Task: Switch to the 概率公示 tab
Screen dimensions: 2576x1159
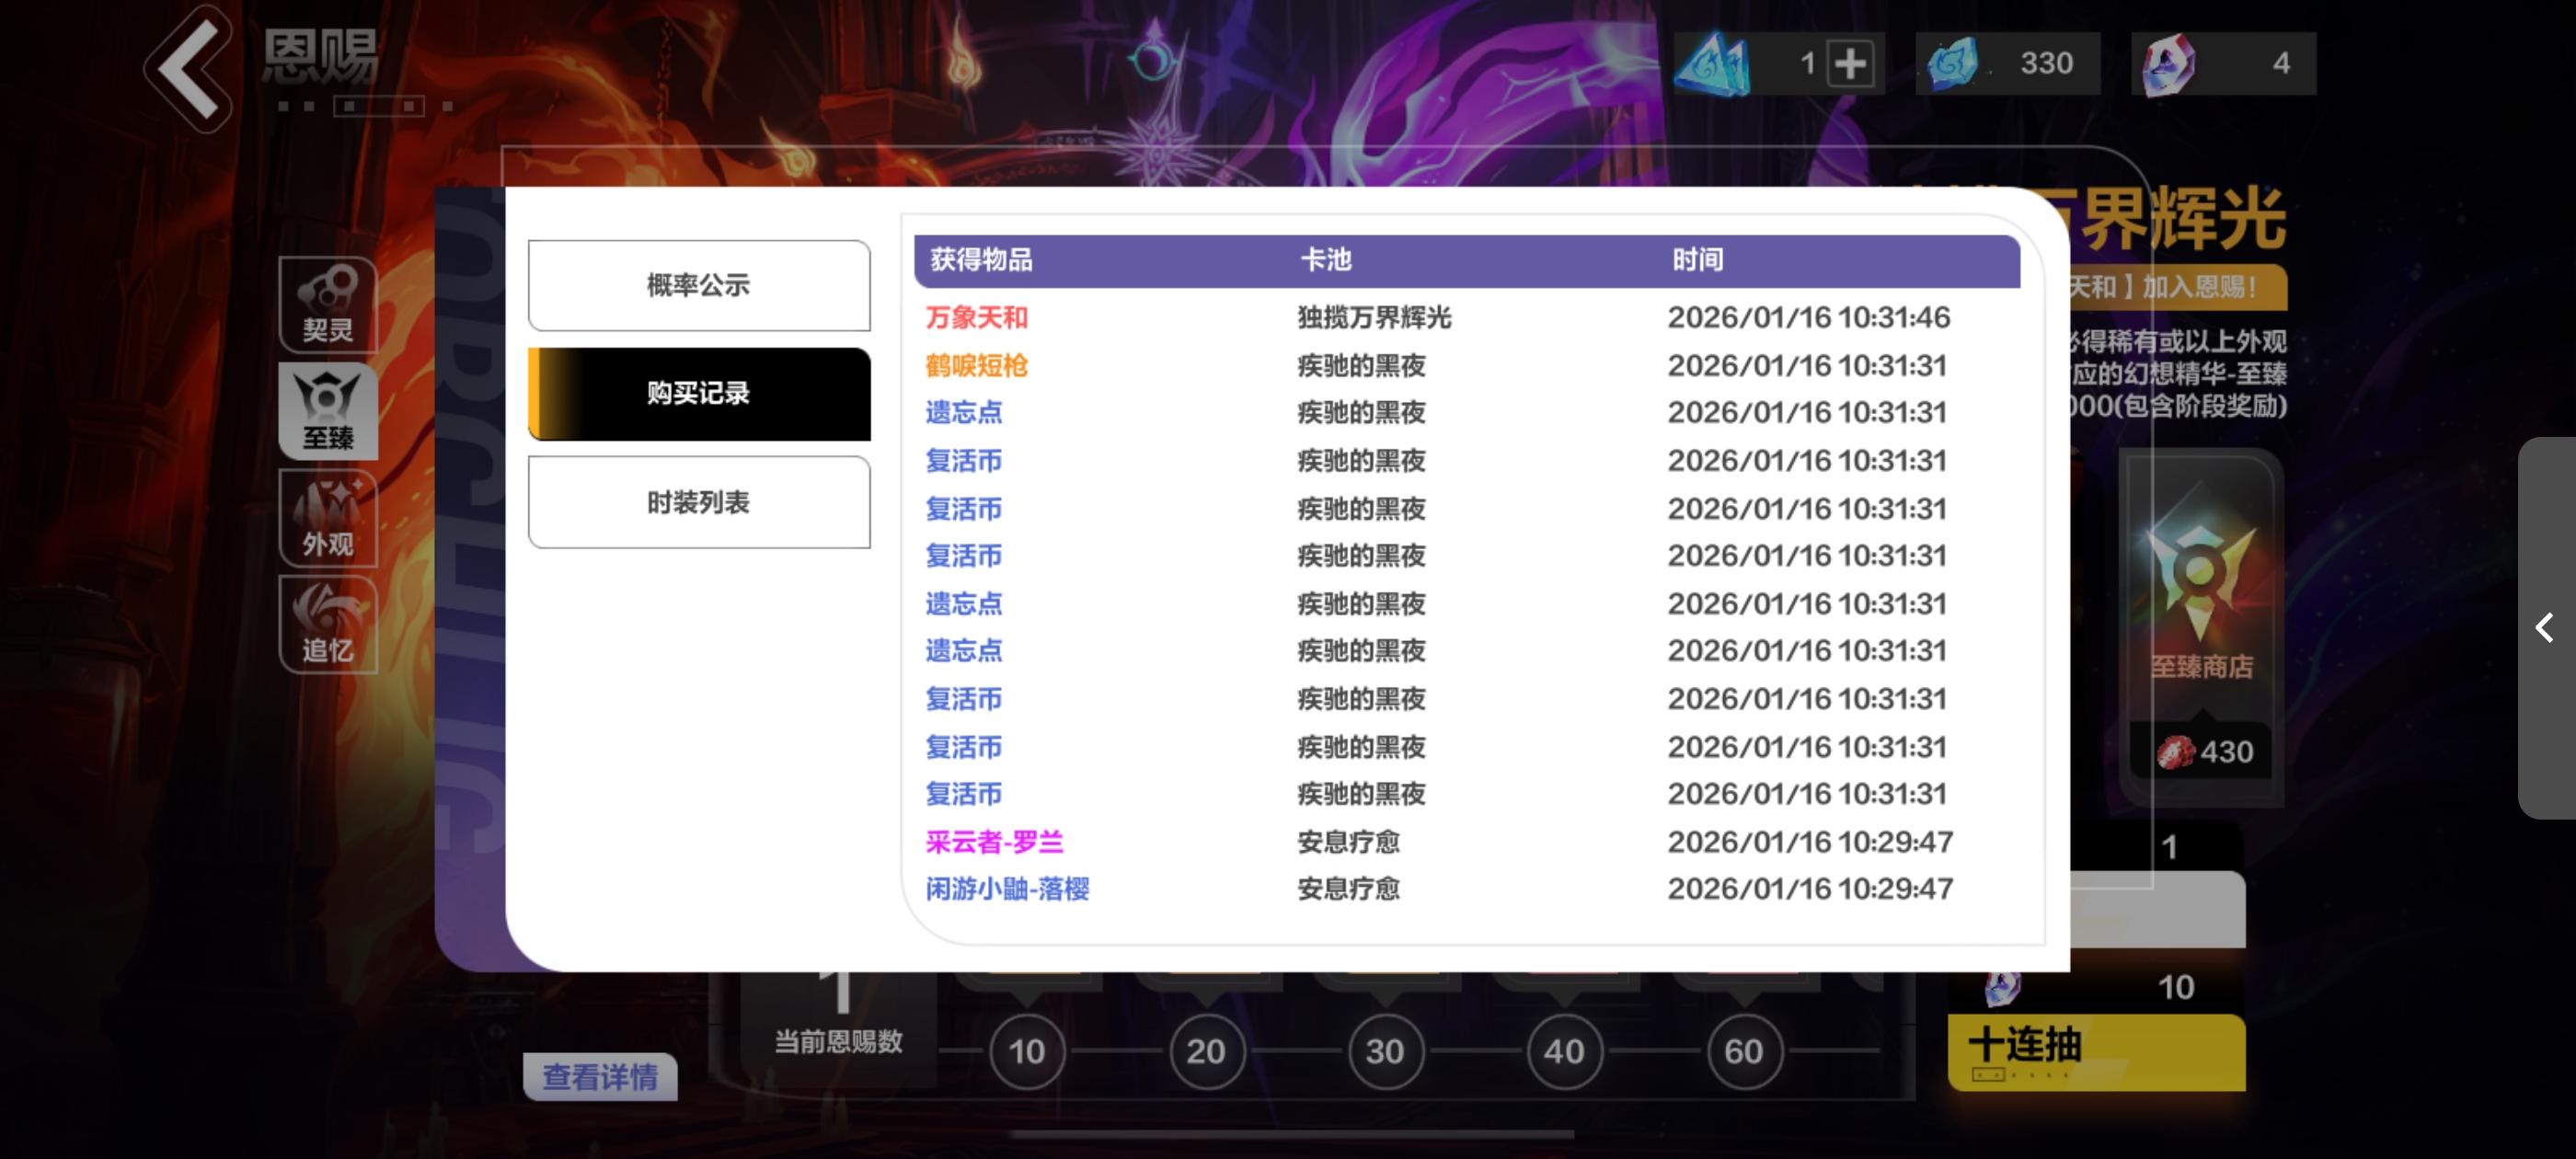Action: [698, 286]
